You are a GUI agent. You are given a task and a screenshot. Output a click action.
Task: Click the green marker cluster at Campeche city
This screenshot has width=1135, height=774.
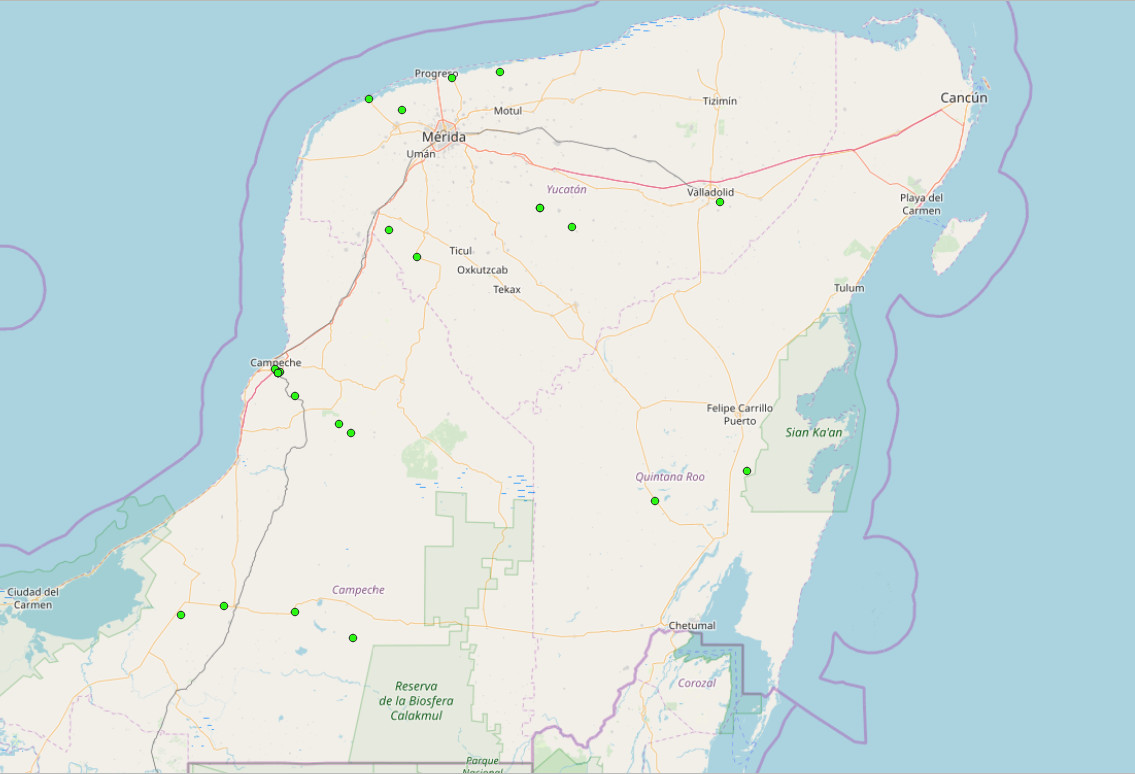(x=277, y=371)
